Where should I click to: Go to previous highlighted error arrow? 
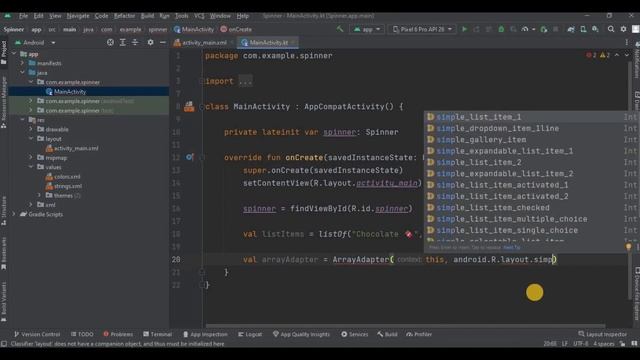617,55
